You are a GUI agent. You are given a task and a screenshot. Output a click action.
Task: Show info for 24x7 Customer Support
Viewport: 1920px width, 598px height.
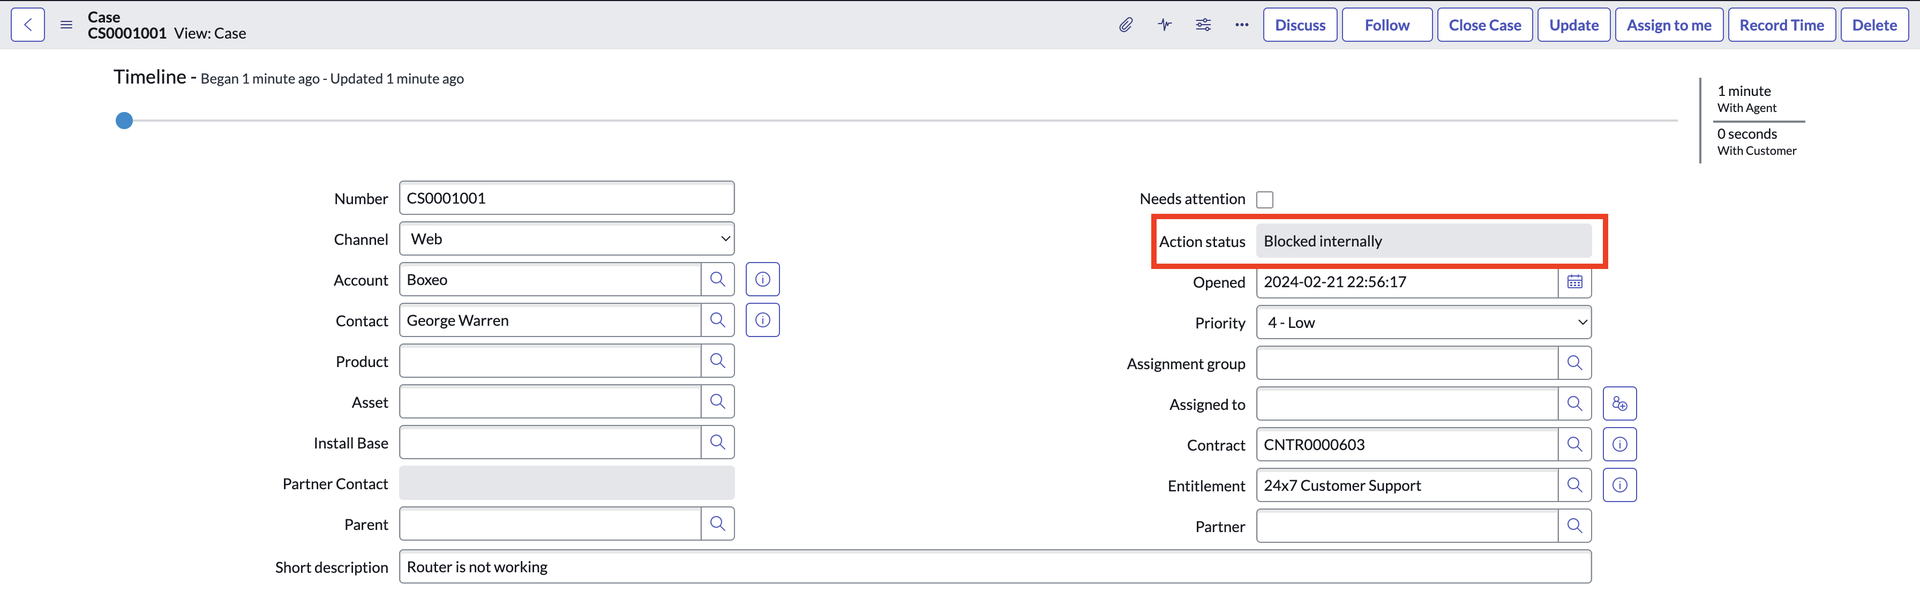coord(1620,486)
